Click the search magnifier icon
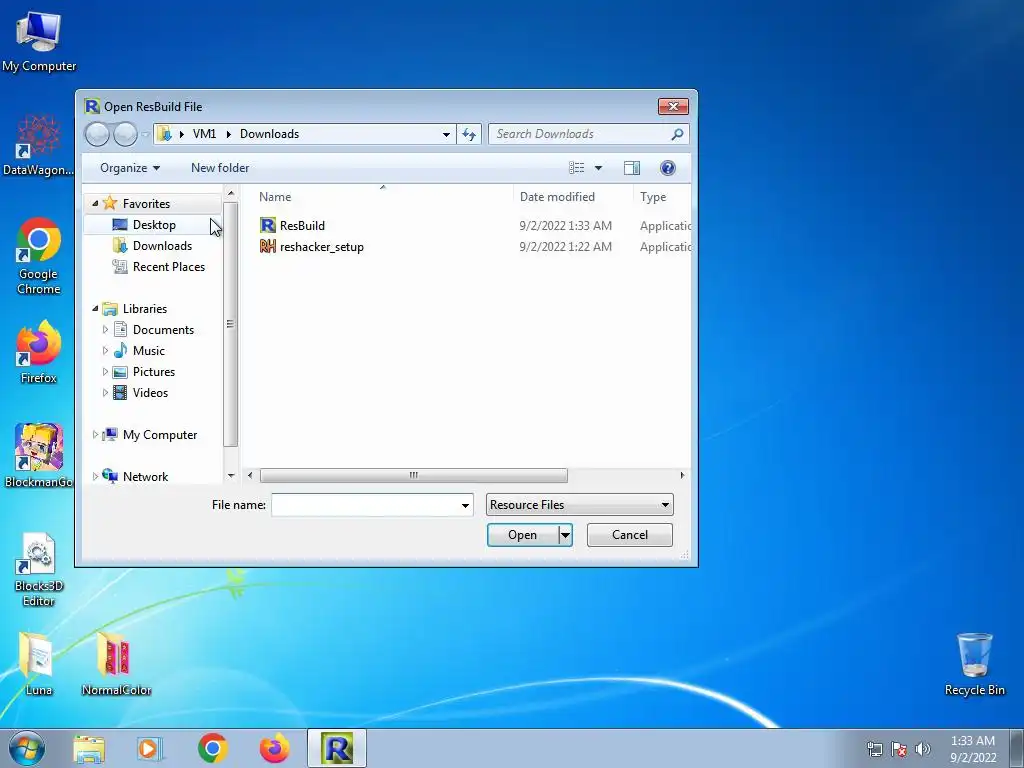This screenshot has width=1024, height=768. point(677,134)
